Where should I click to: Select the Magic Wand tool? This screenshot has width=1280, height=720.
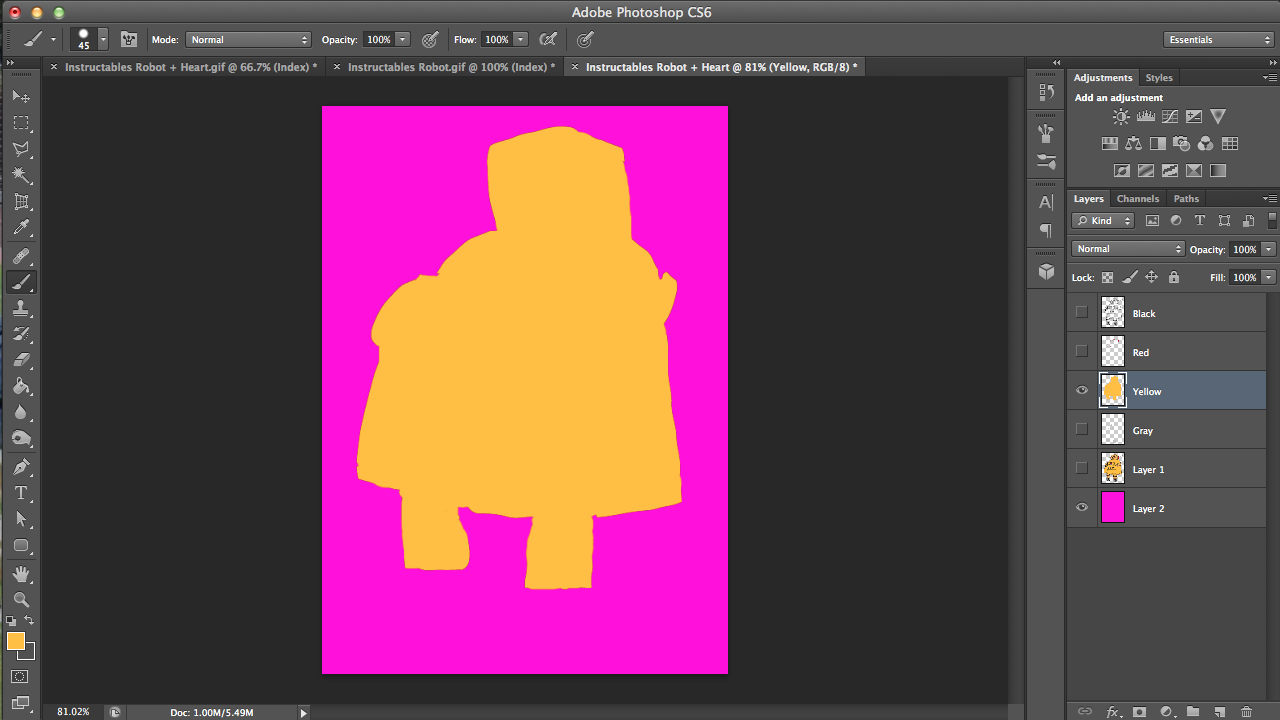[21, 175]
